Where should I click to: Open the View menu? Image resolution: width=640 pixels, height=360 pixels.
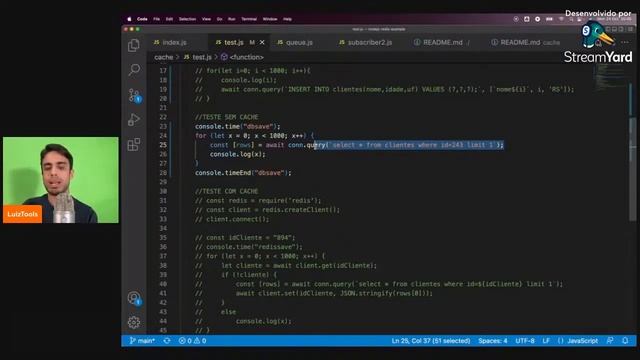pyautogui.click(x=207, y=19)
